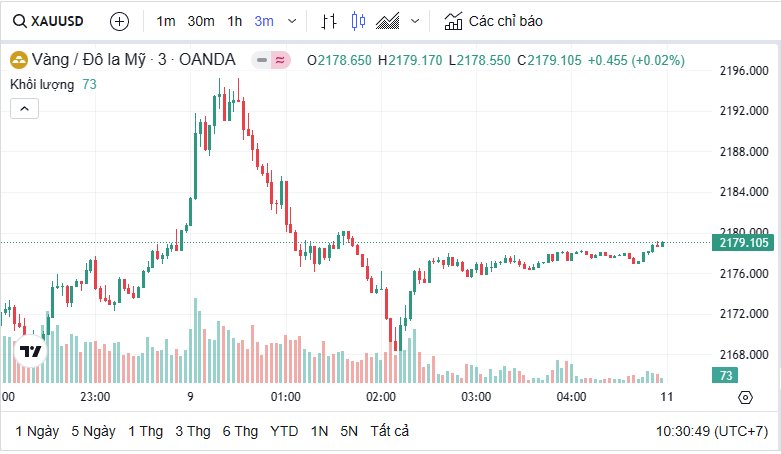Screen dimensions: 781x454
Task: Switch to the 1h timeframe
Action: pos(235,21)
